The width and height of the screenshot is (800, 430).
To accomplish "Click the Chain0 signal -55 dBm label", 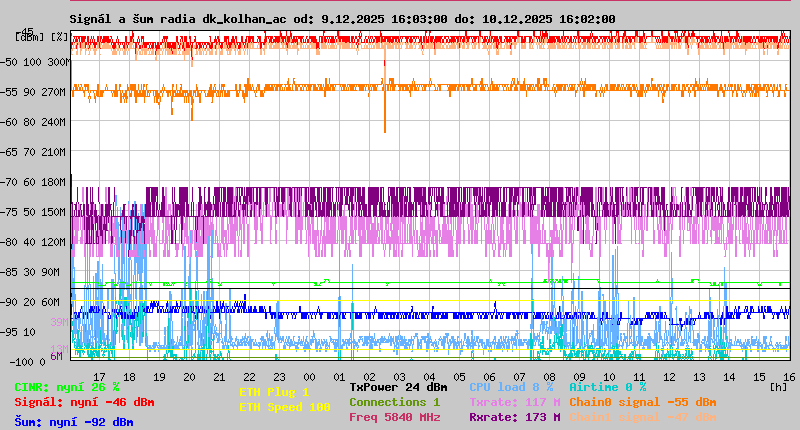I will point(642,402).
